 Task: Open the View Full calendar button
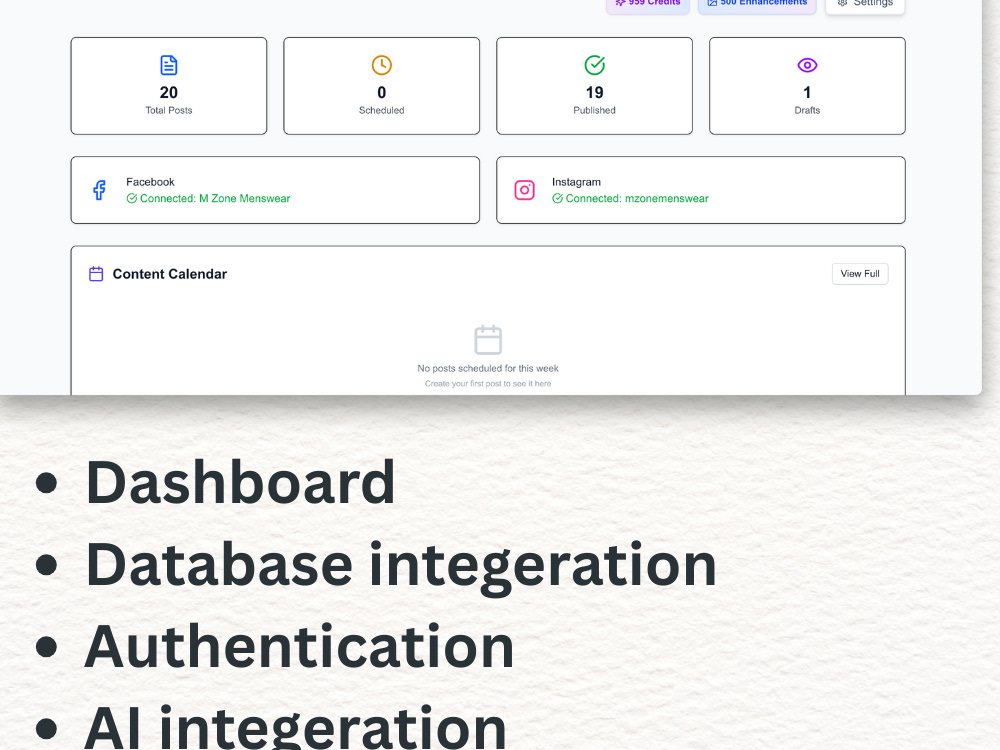click(860, 274)
